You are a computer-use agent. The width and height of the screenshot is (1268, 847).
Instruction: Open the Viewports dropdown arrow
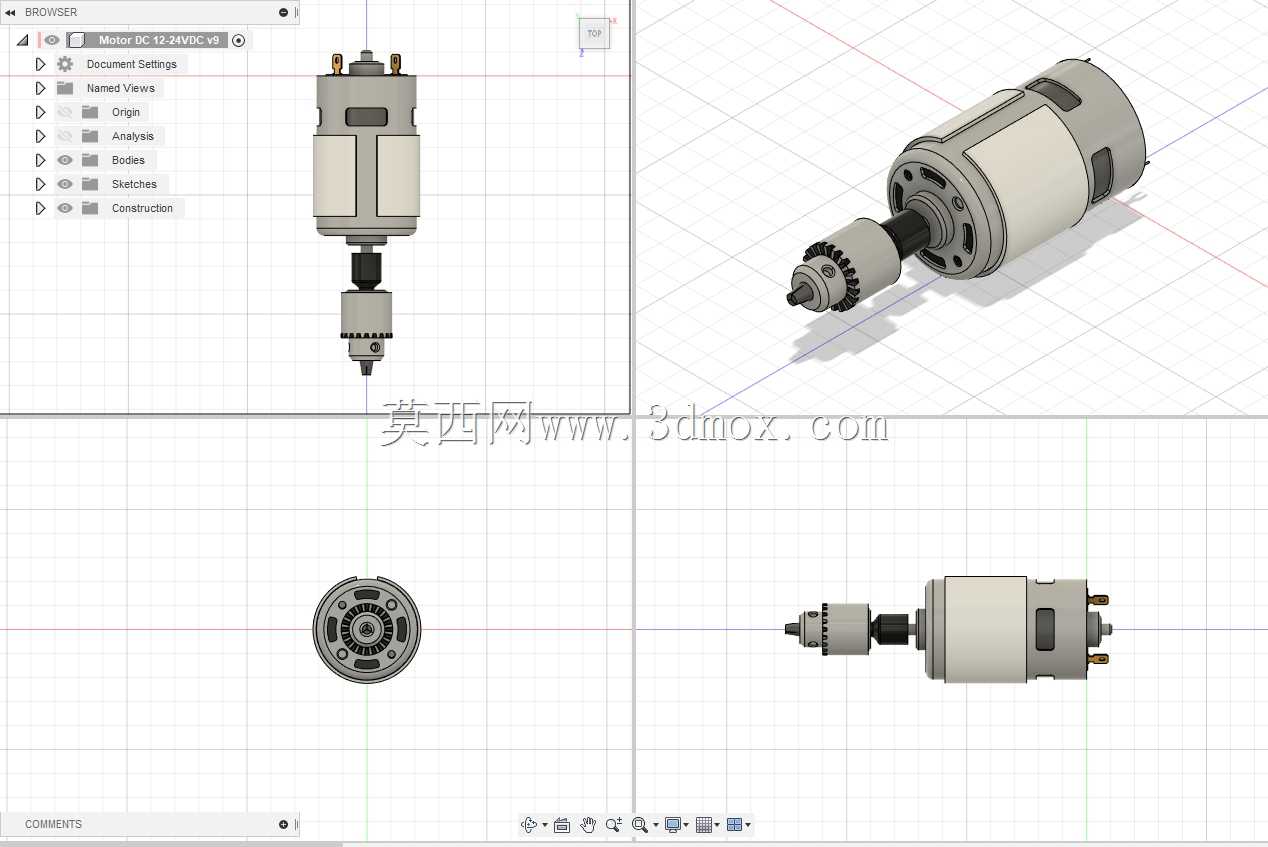click(748, 826)
